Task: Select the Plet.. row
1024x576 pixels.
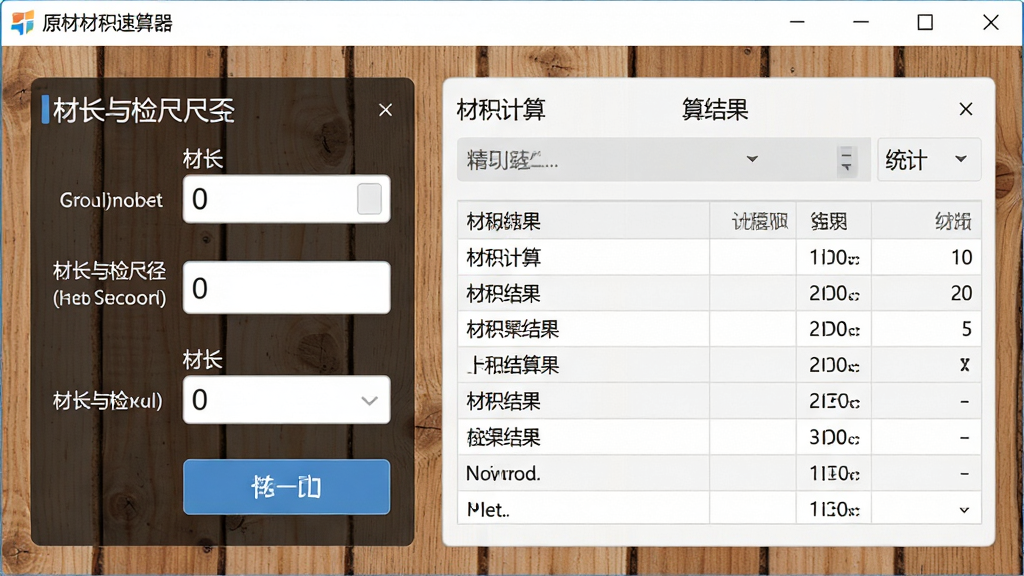Action: click(719, 508)
